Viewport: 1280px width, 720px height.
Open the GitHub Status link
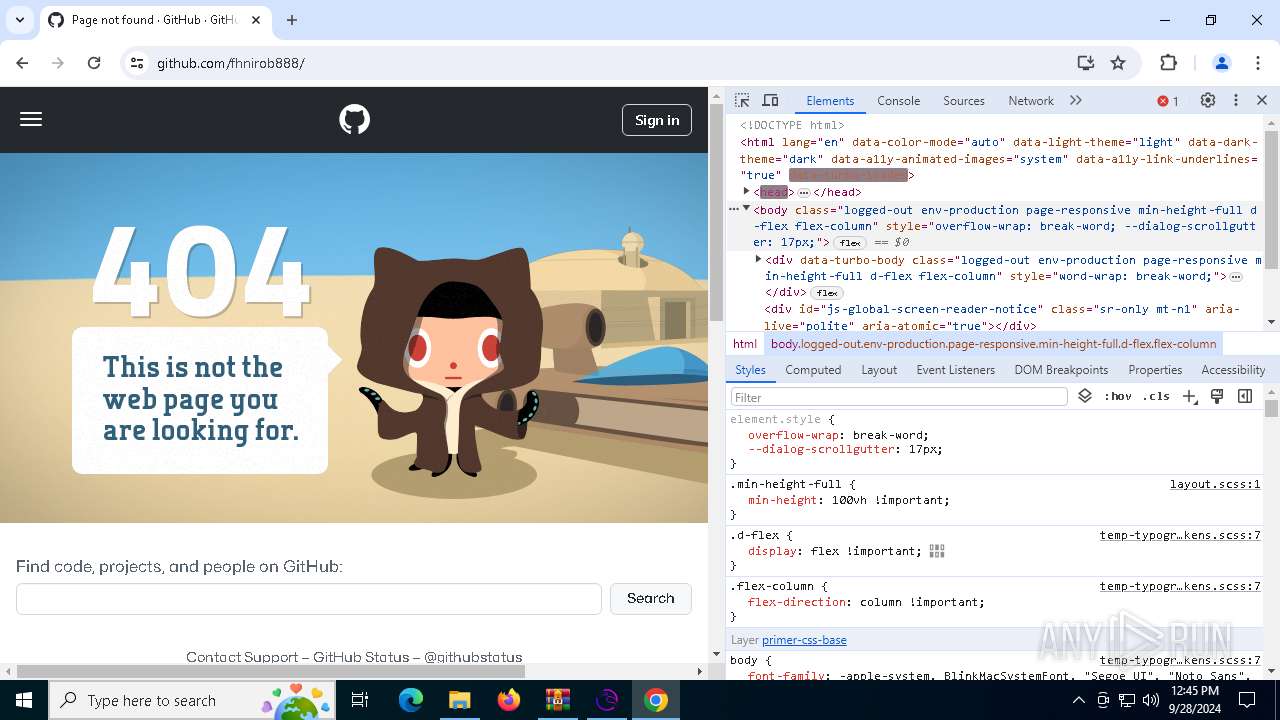click(361, 657)
